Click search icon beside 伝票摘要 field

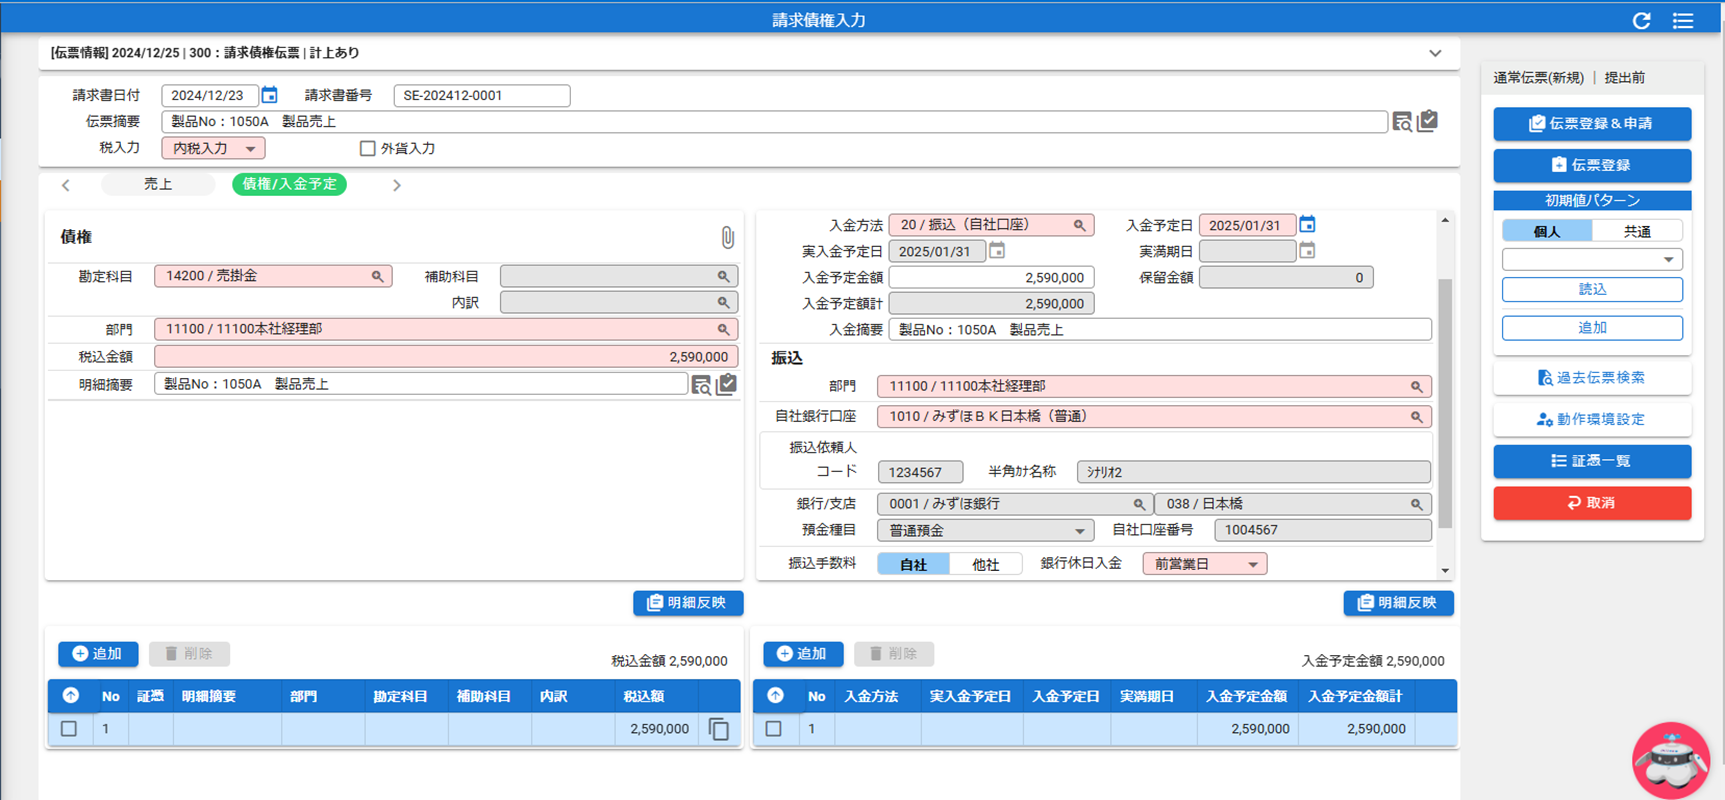tap(1402, 122)
